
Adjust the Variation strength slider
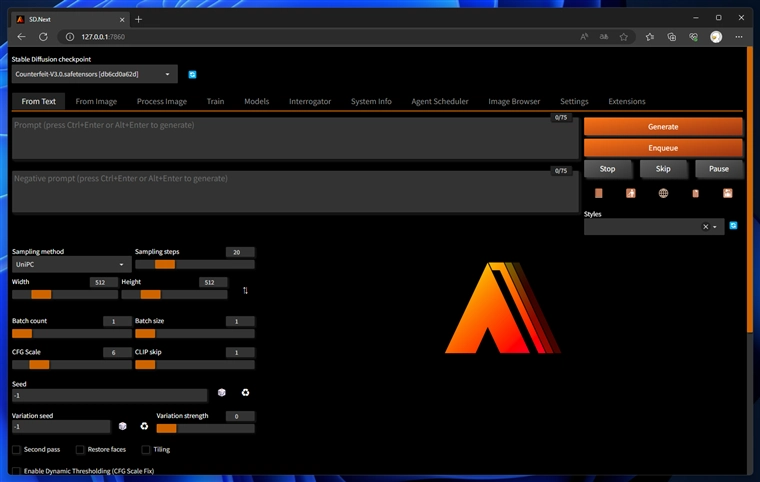[205, 429]
